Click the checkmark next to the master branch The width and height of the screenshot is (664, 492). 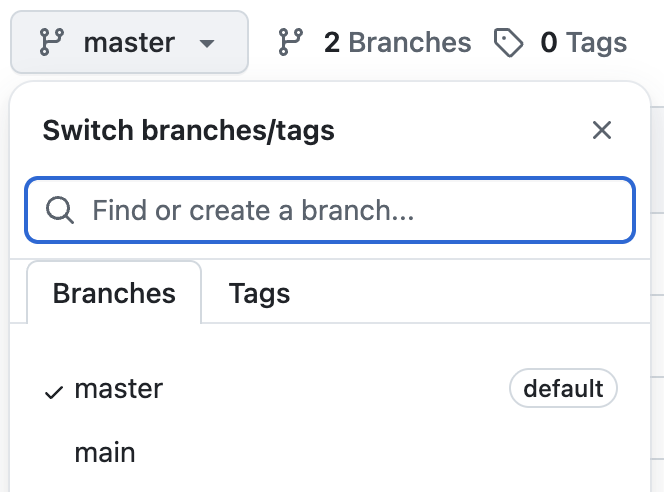[x=54, y=391]
